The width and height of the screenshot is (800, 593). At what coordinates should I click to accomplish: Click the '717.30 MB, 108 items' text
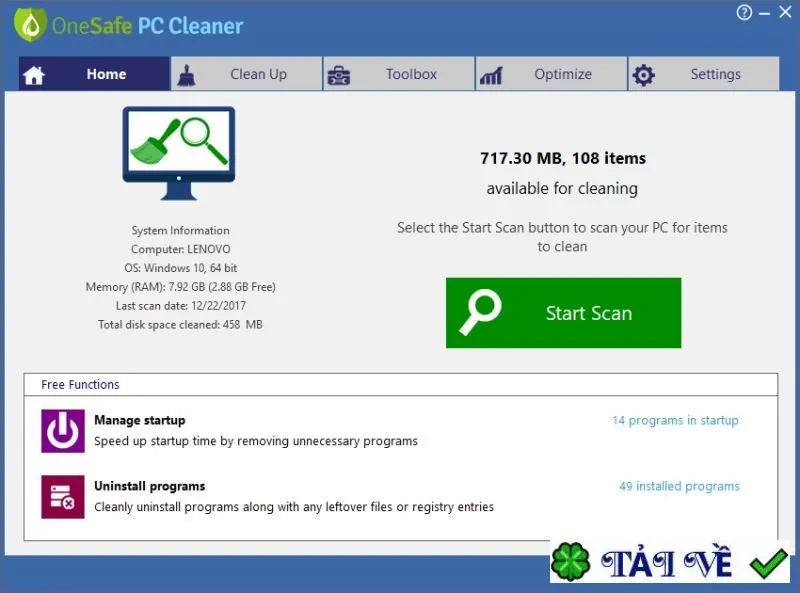tap(563, 158)
